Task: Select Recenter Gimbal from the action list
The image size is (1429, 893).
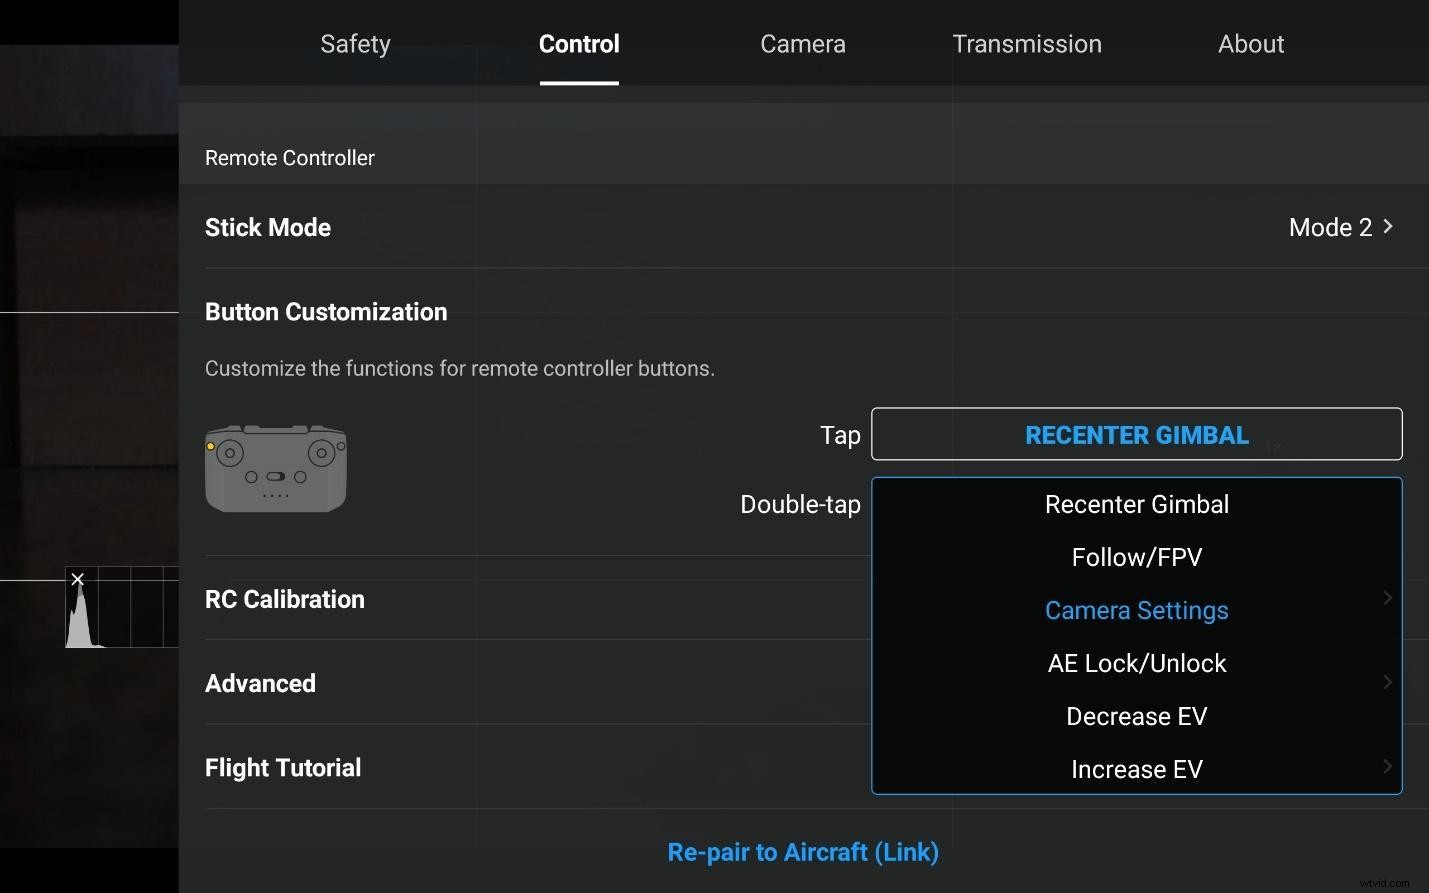Action: click(1137, 504)
